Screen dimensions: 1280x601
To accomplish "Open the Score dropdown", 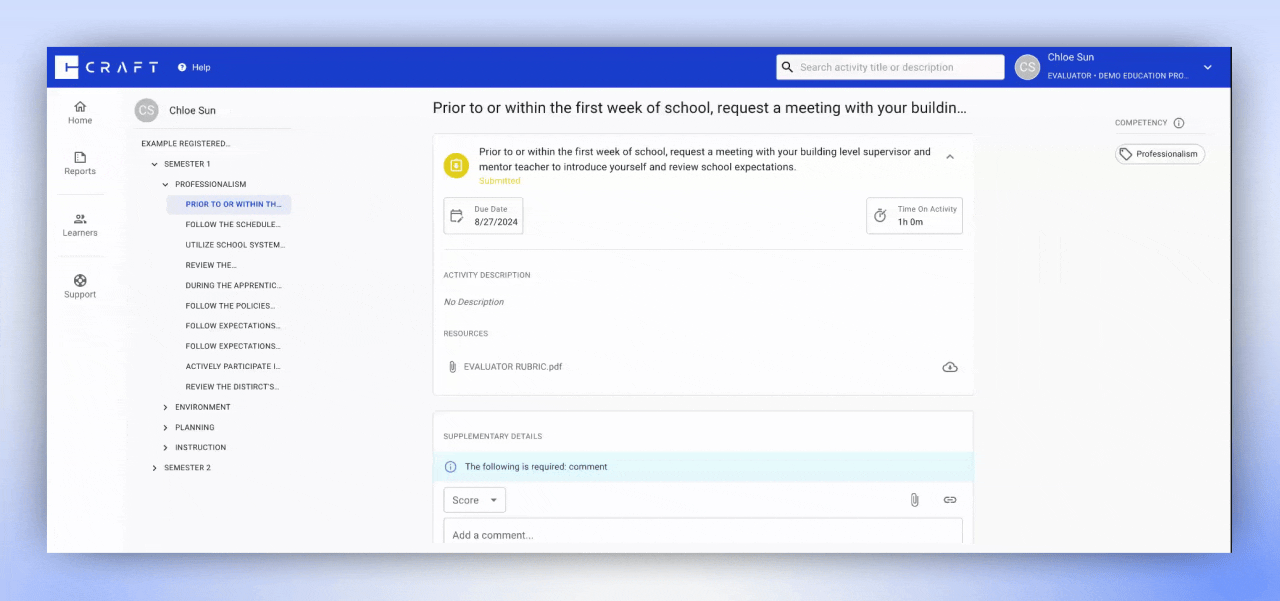I will (x=474, y=500).
